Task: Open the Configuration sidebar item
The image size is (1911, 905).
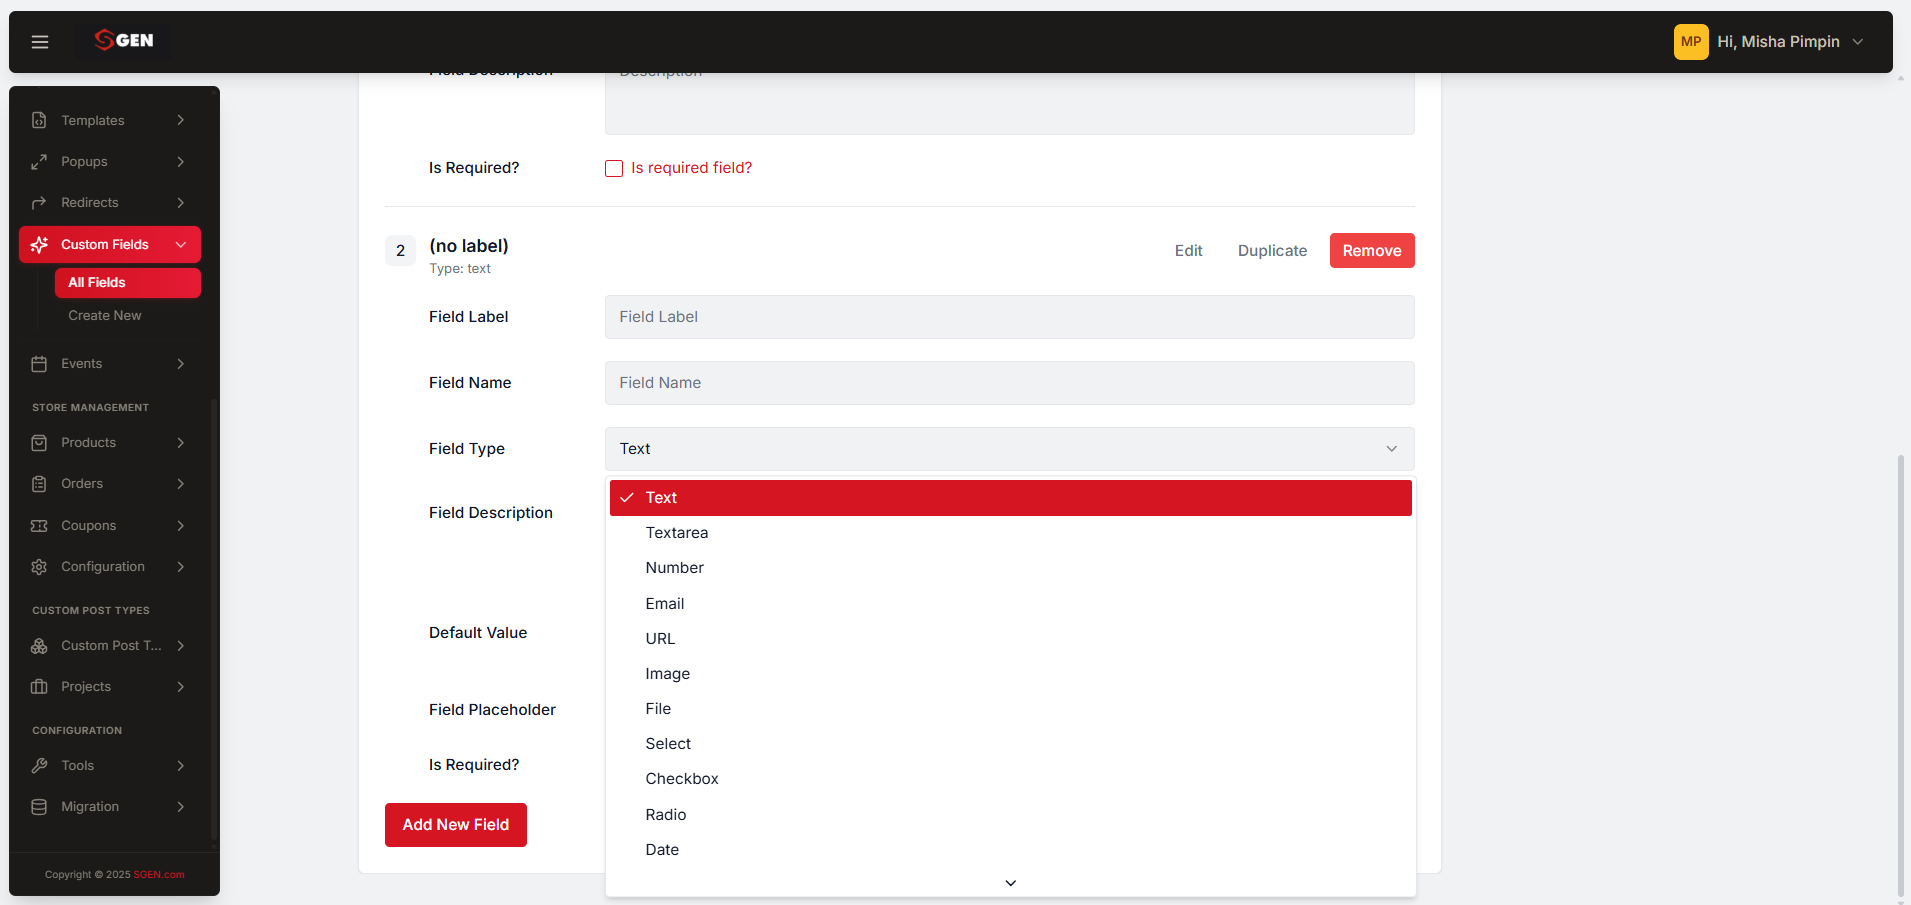Action: pyautogui.click(x=109, y=566)
